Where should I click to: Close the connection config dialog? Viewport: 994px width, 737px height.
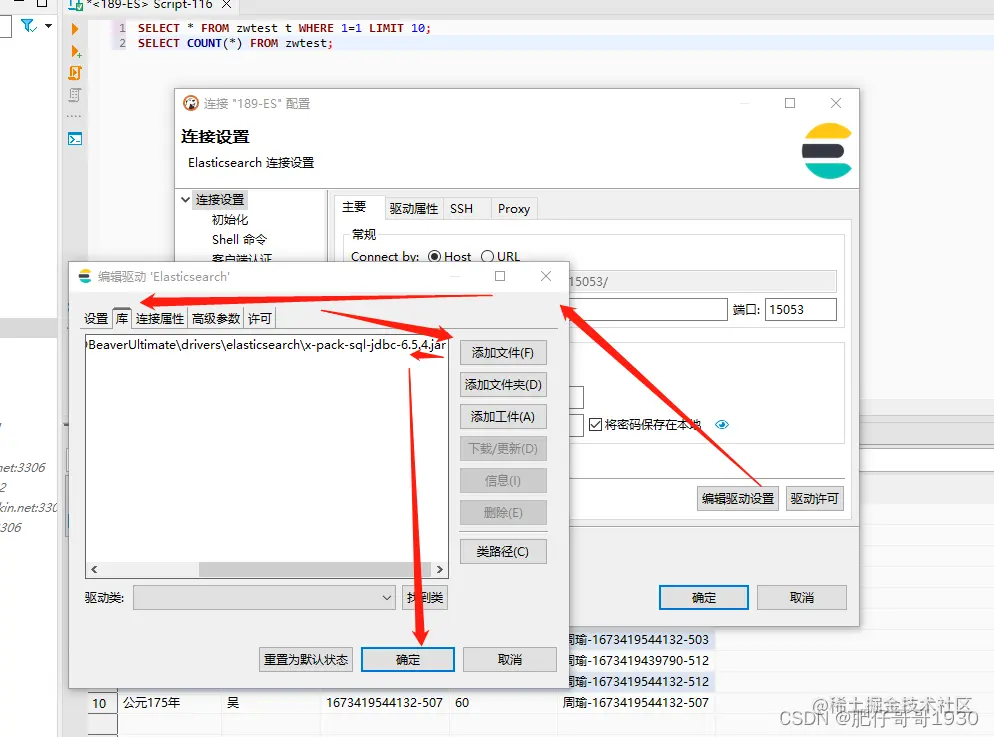[836, 103]
